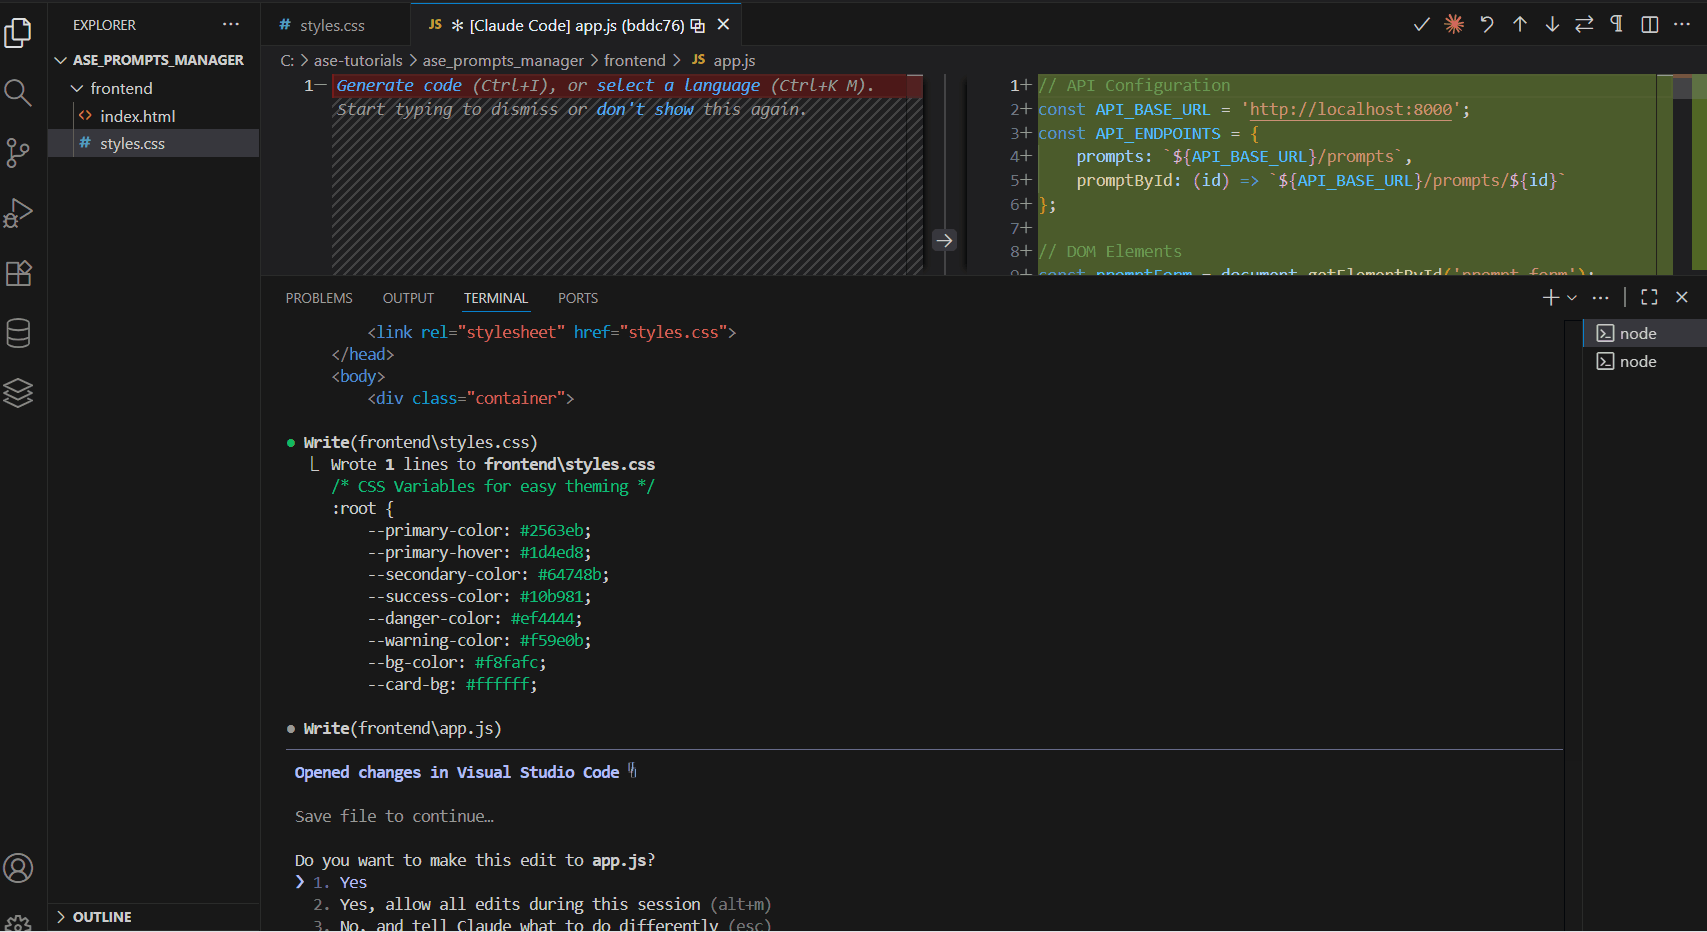Viewport: 1707px width, 932px height.
Task: Open the Source Control view
Action: coord(18,153)
